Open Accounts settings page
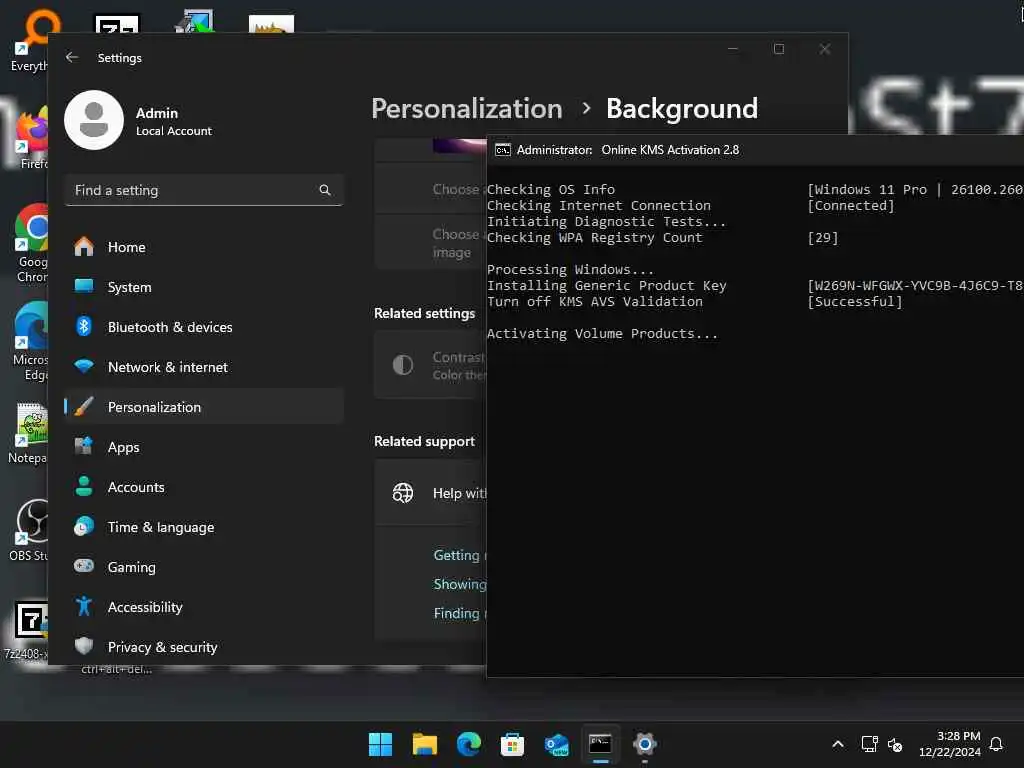 pyautogui.click(x=204, y=487)
